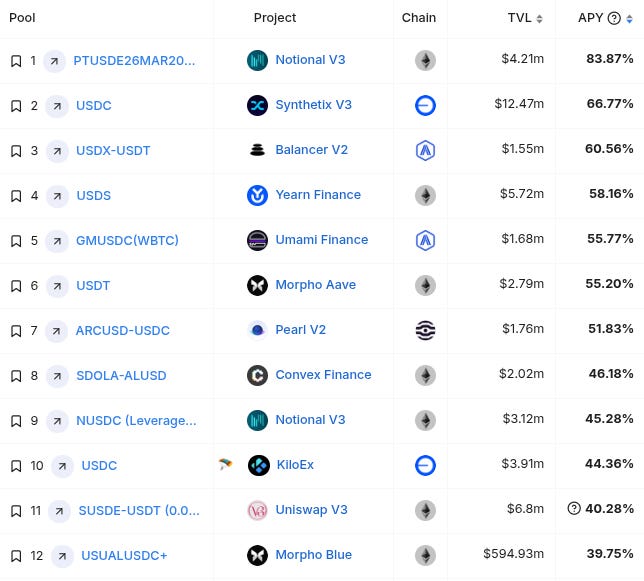The image size is (644, 581).
Task: Open the SDOLA-ALUSD pool link
Action: tap(121, 376)
